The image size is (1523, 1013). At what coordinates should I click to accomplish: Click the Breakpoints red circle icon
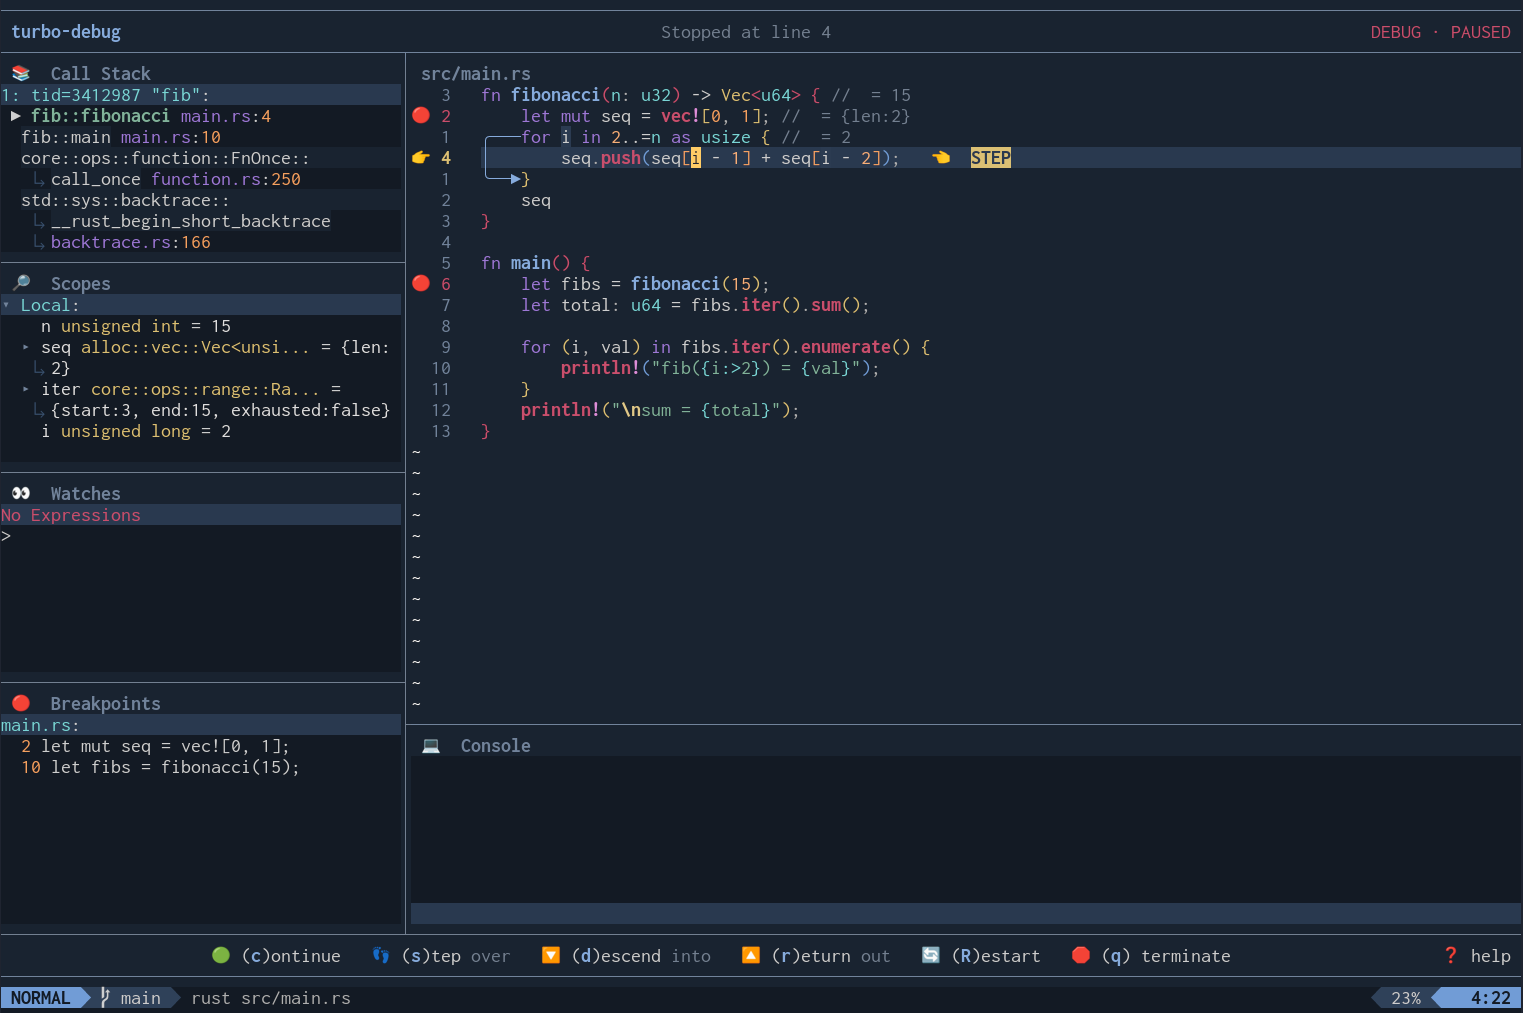(21, 703)
